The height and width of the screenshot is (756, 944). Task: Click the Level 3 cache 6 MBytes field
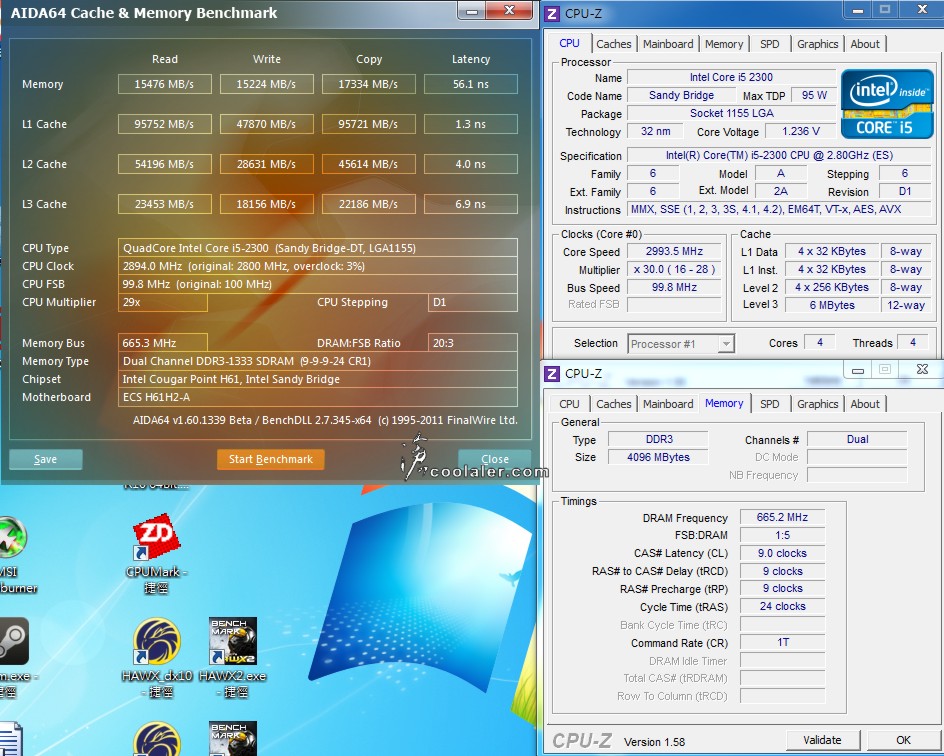[x=832, y=305]
